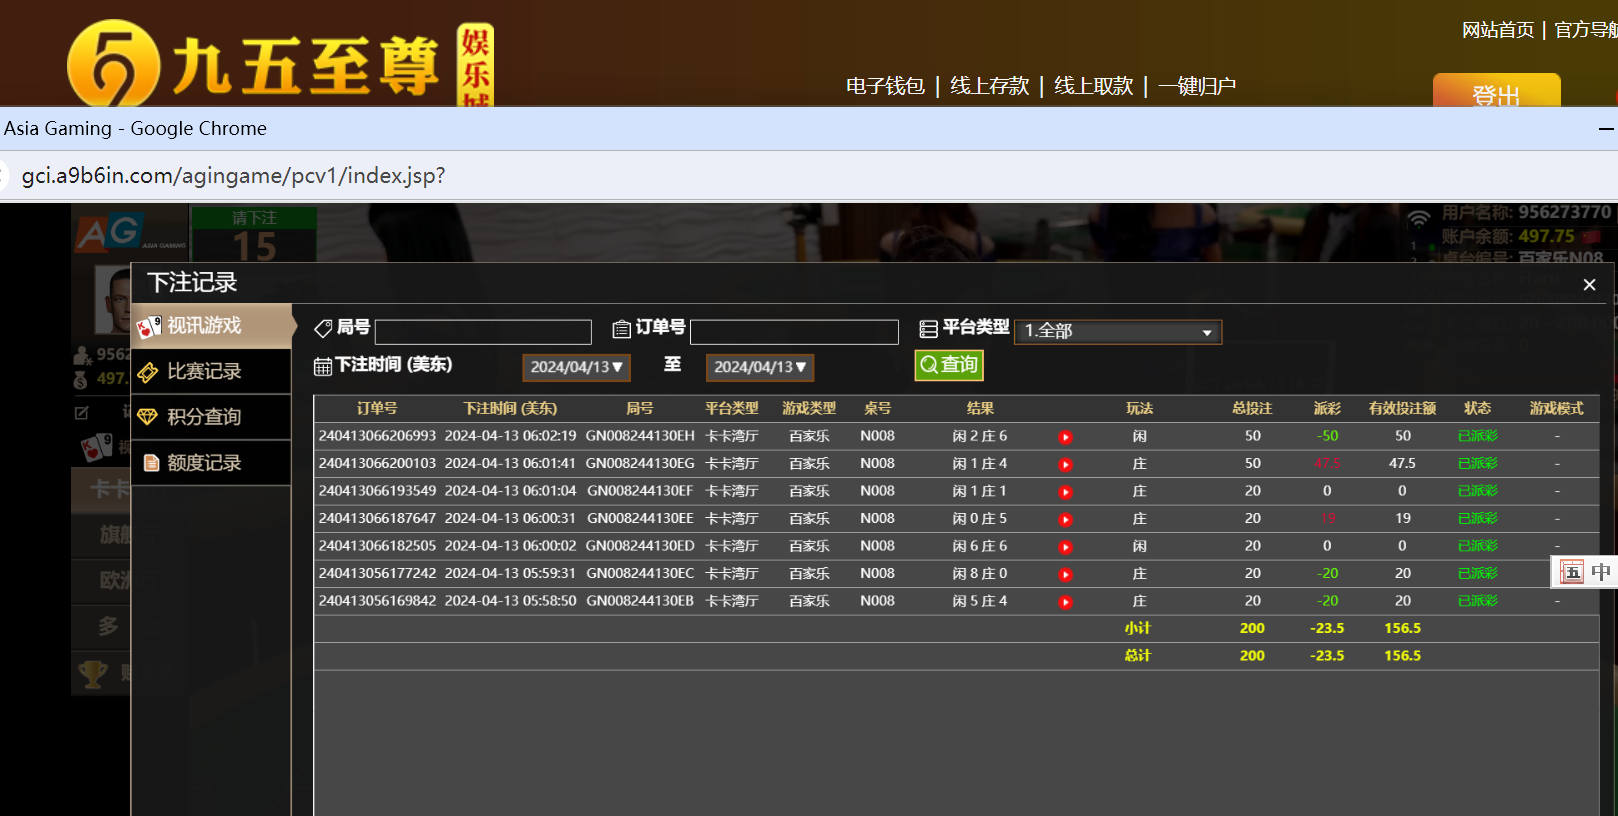1618x816 pixels.
Task: Play video replay for order 240413066193549
Action: (1066, 492)
